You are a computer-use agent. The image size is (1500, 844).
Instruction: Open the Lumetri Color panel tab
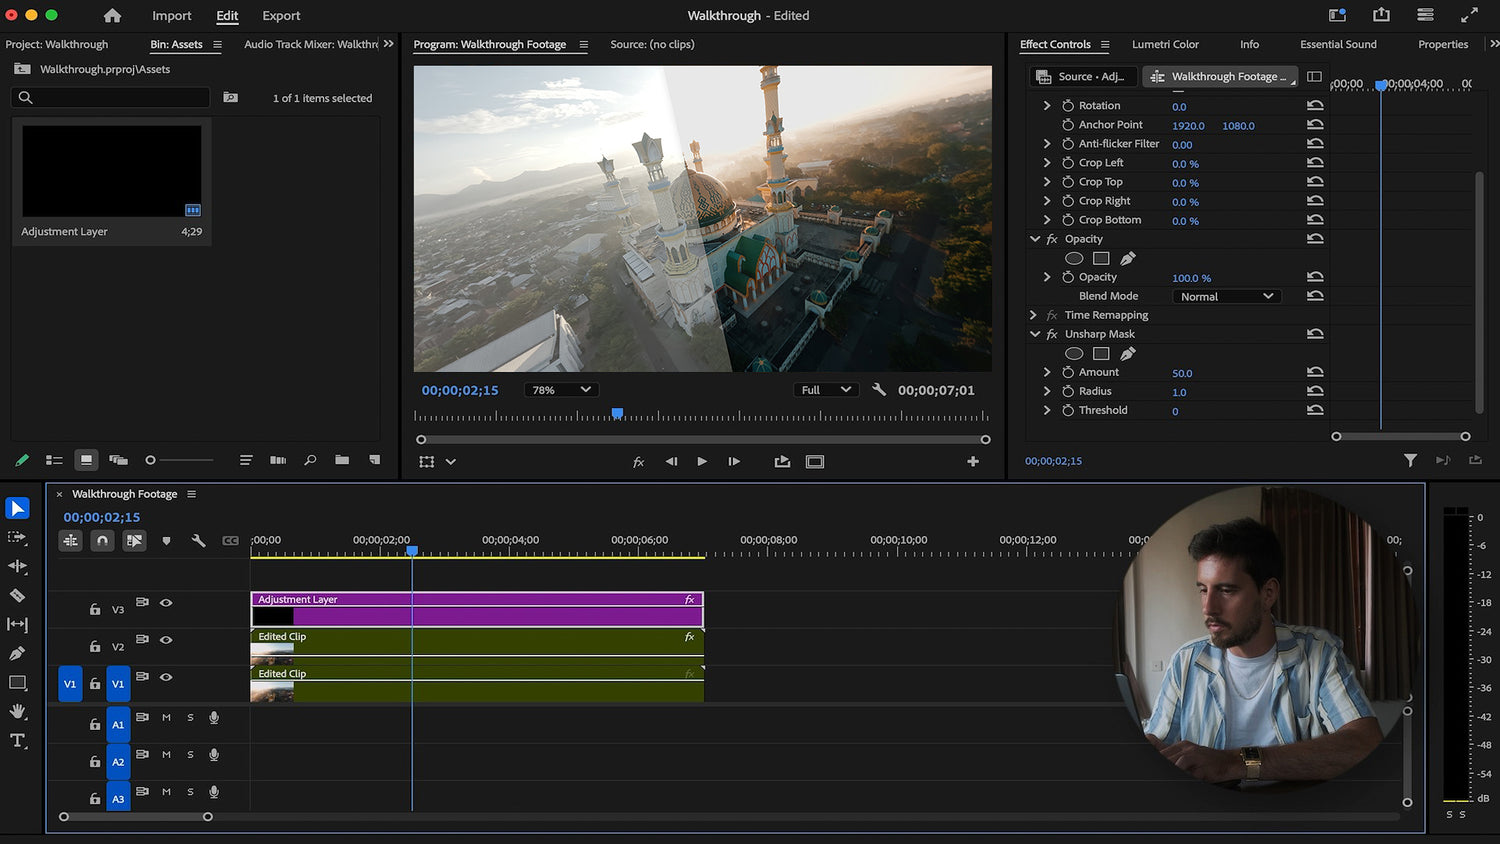pyautogui.click(x=1165, y=44)
